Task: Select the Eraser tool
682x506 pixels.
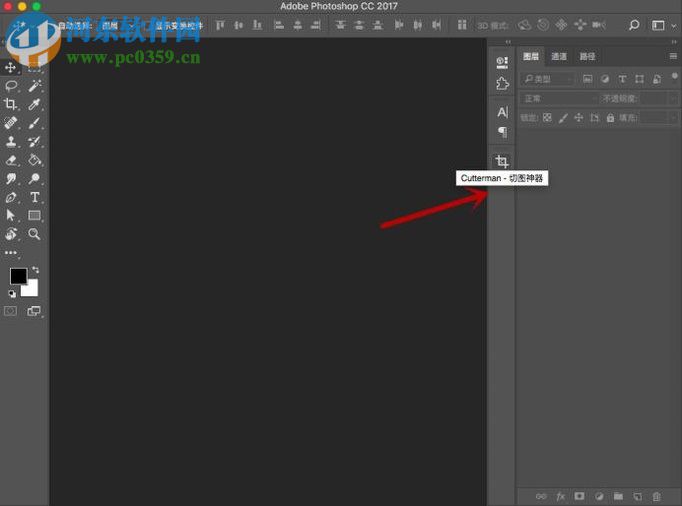Action: coord(11,160)
